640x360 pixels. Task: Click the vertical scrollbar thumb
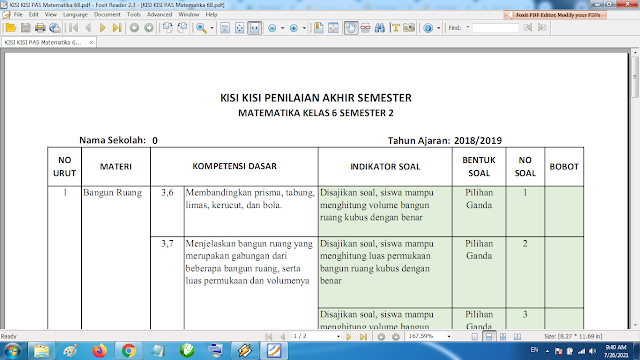coord(635,77)
